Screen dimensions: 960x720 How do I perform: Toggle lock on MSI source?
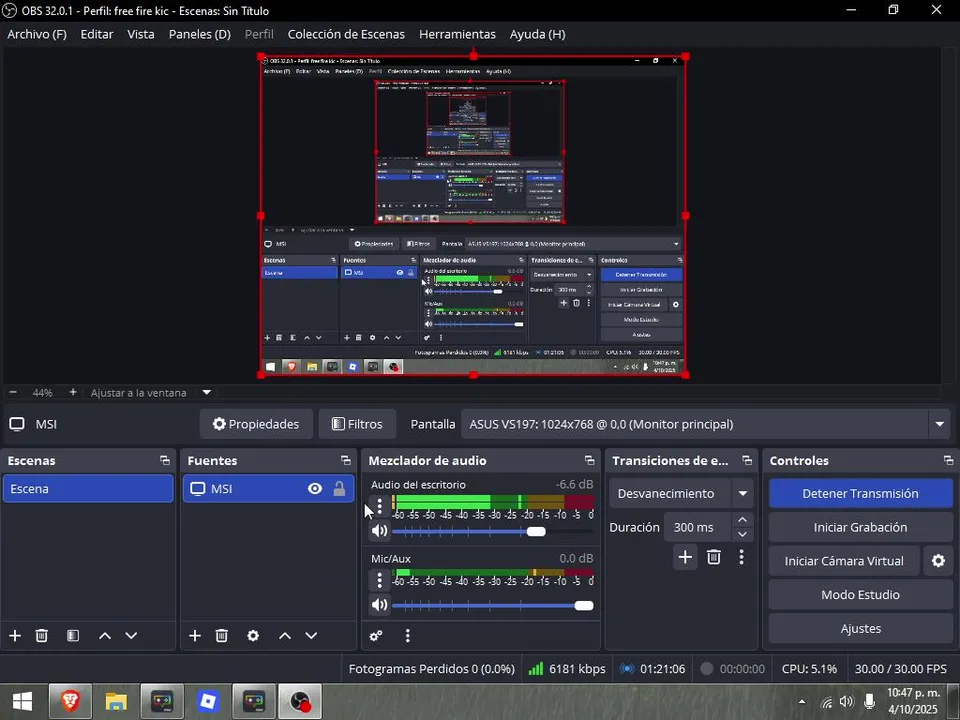click(x=339, y=489)
